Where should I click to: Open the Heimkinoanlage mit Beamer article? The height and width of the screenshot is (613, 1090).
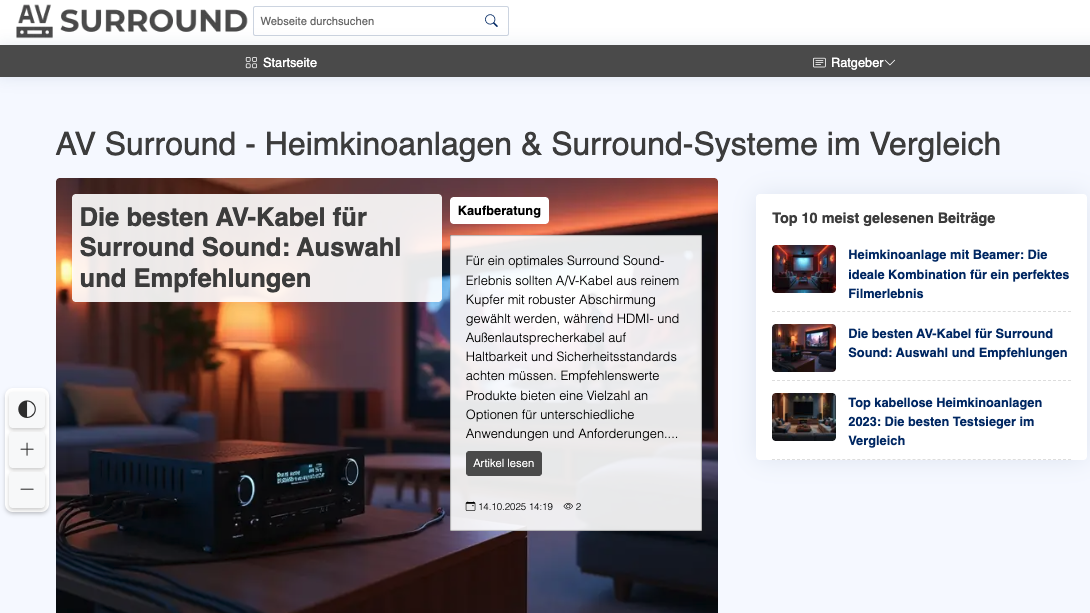pyautogui.click(x=958, y=274)
